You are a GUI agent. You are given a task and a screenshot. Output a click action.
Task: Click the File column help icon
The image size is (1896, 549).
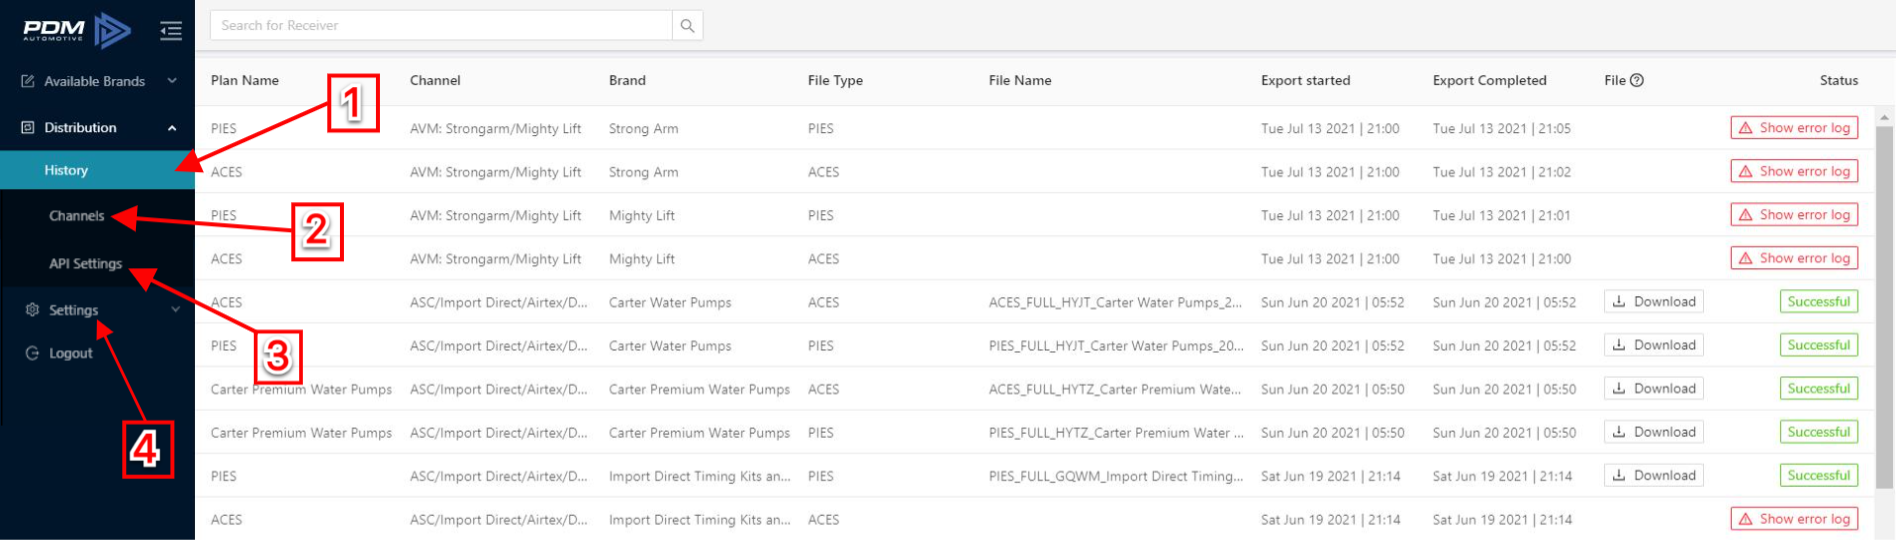[1637, 81]
